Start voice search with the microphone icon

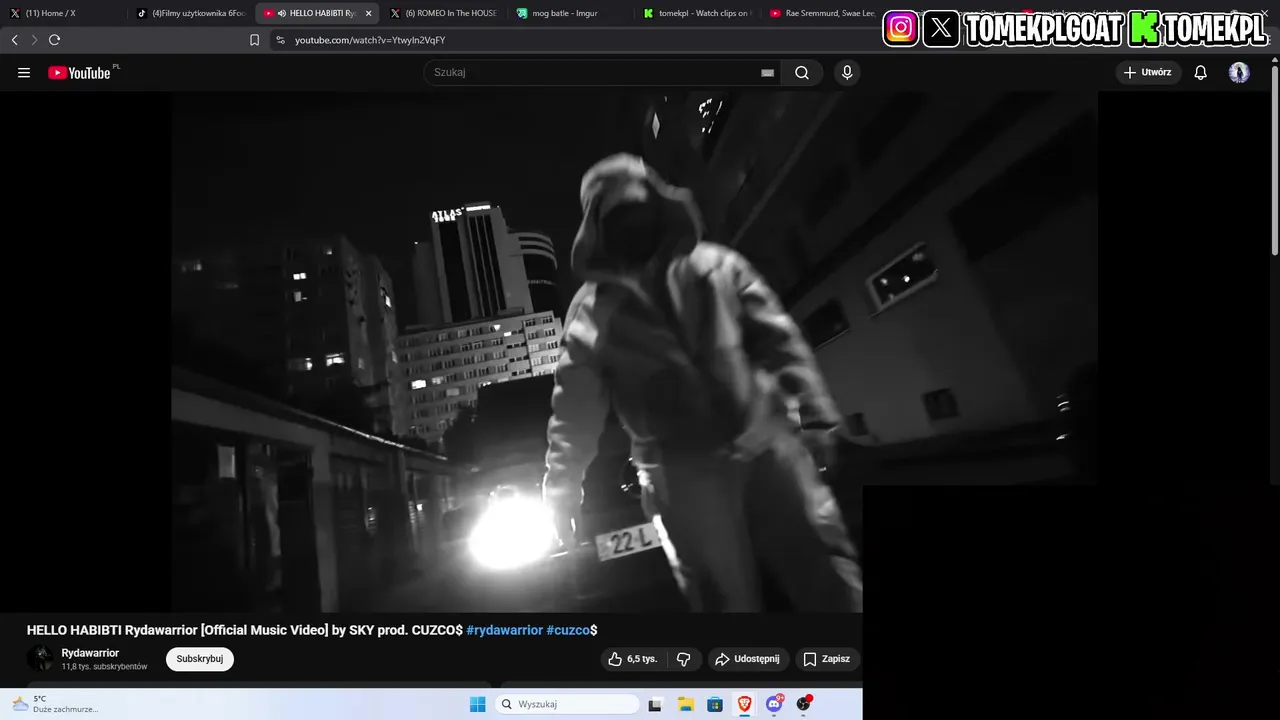click(x=847, y=72)
